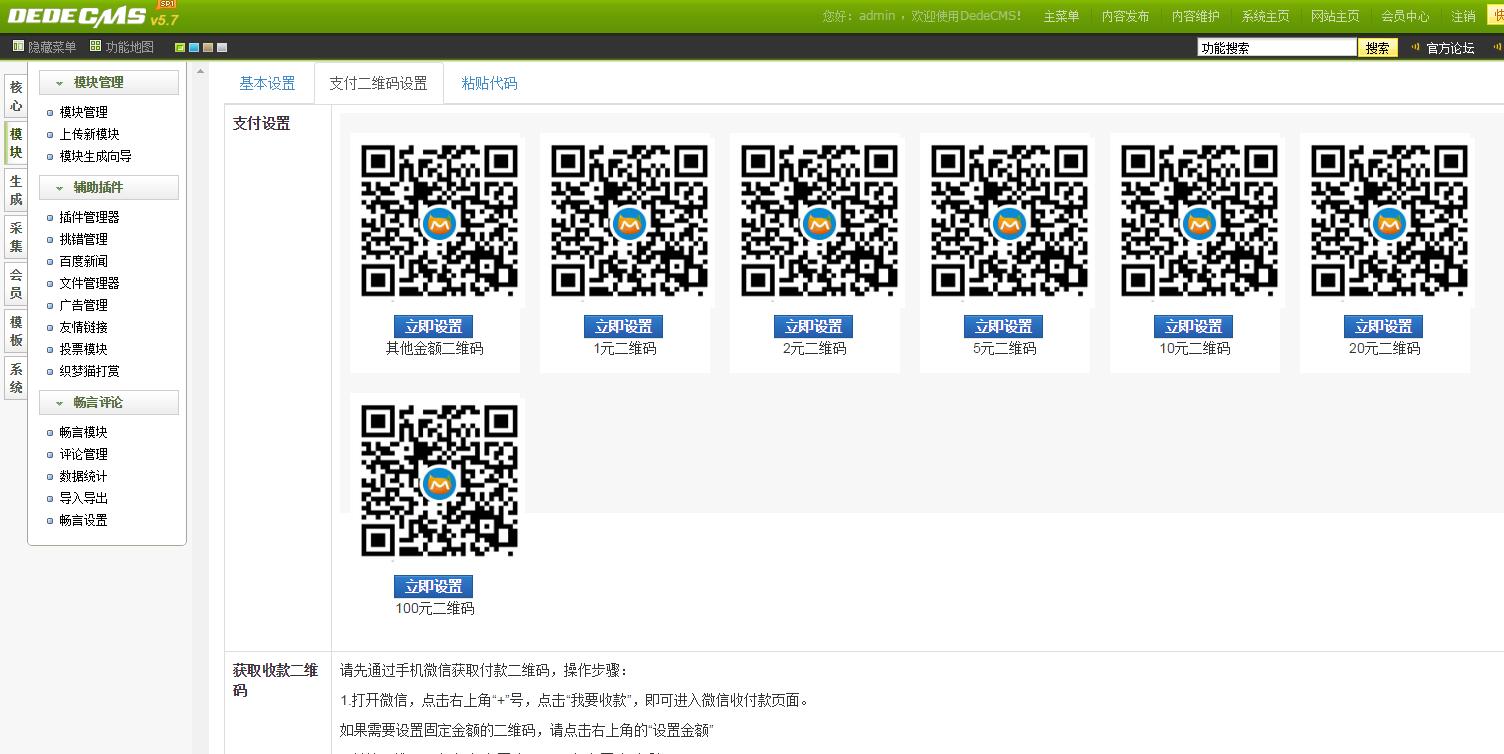Open 挑错管理 in the sidebar
Image resolution: width=1504 pixels, height=754 pixels.
coord(83,239)
